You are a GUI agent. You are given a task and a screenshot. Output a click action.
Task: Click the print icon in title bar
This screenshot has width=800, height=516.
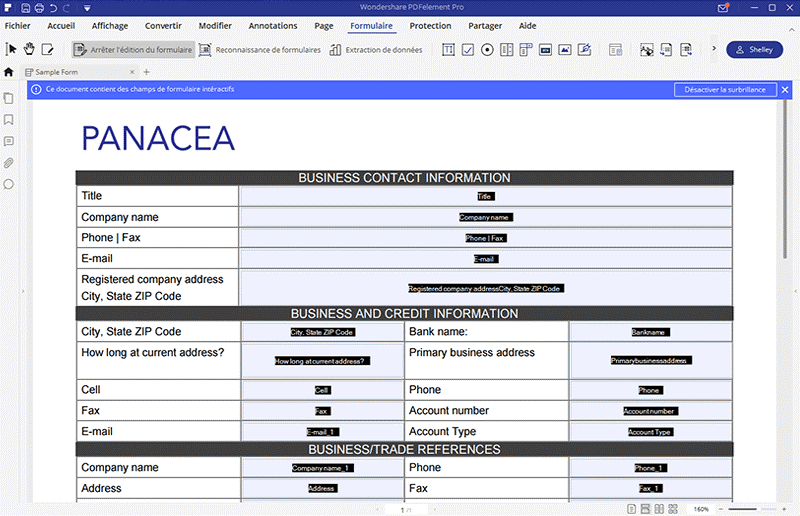[39, 8]
